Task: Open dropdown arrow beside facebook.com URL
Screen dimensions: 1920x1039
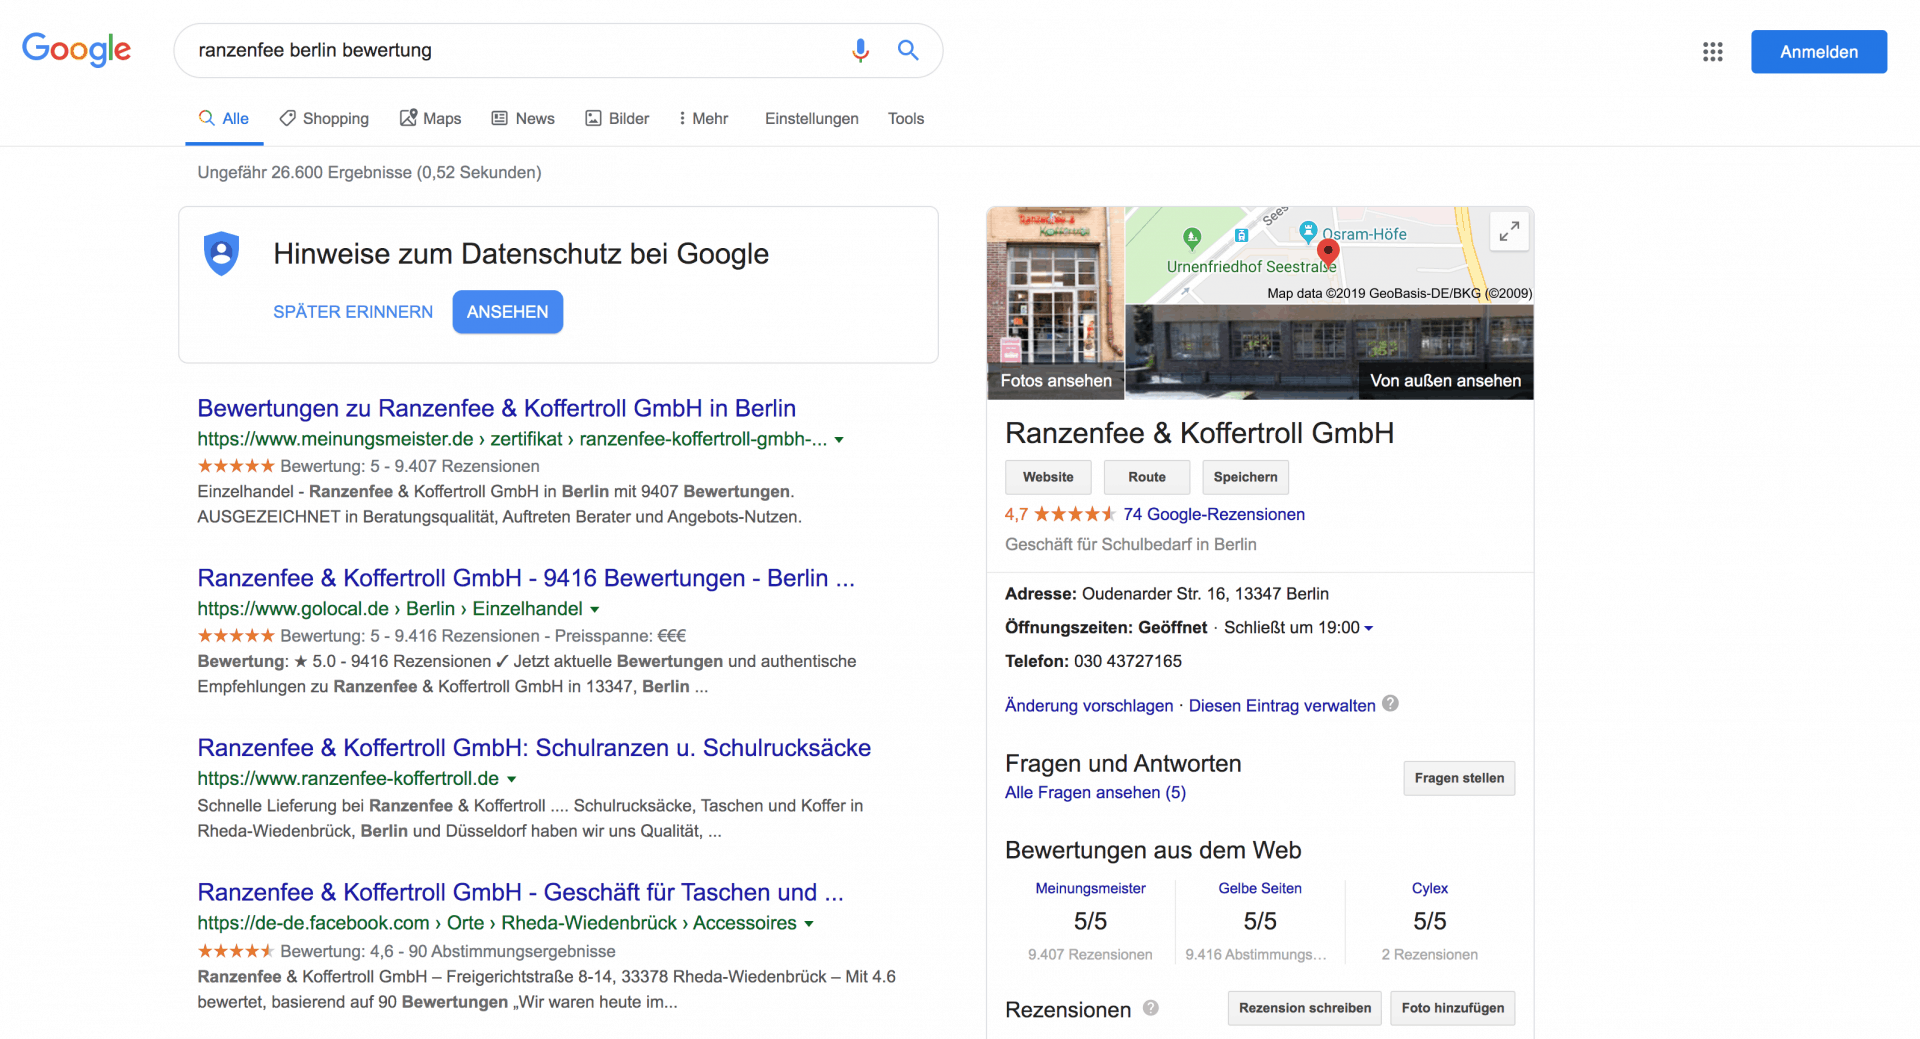Action: pyautogui.click(x=809, y=924)
